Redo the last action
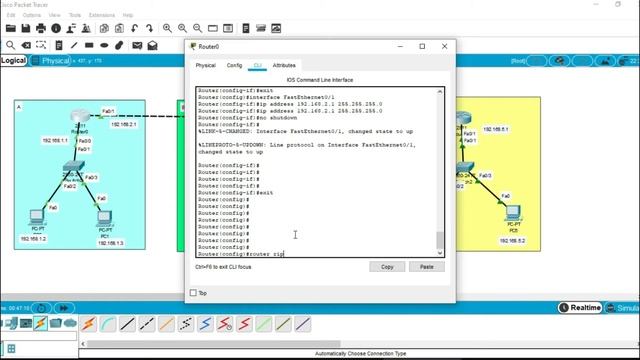The height and width of the screenshot is (360, 640). [149, 28]
